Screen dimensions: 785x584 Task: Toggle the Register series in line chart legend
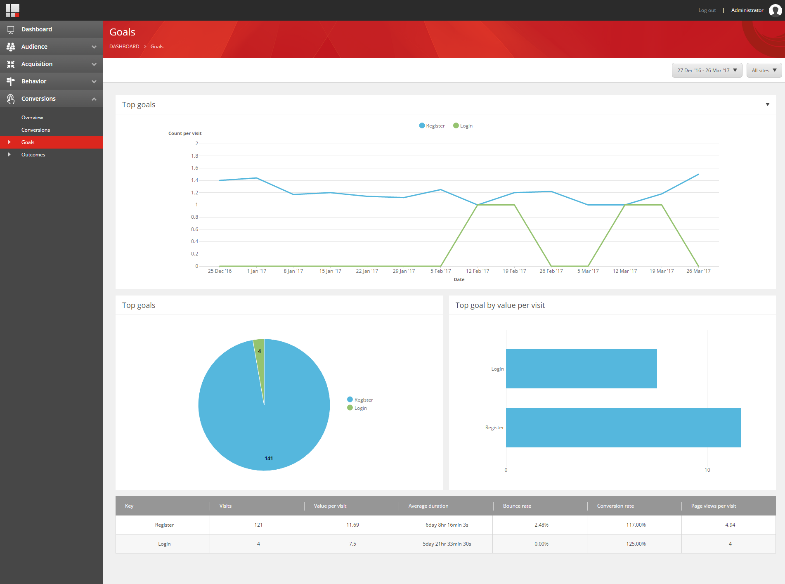432,126
